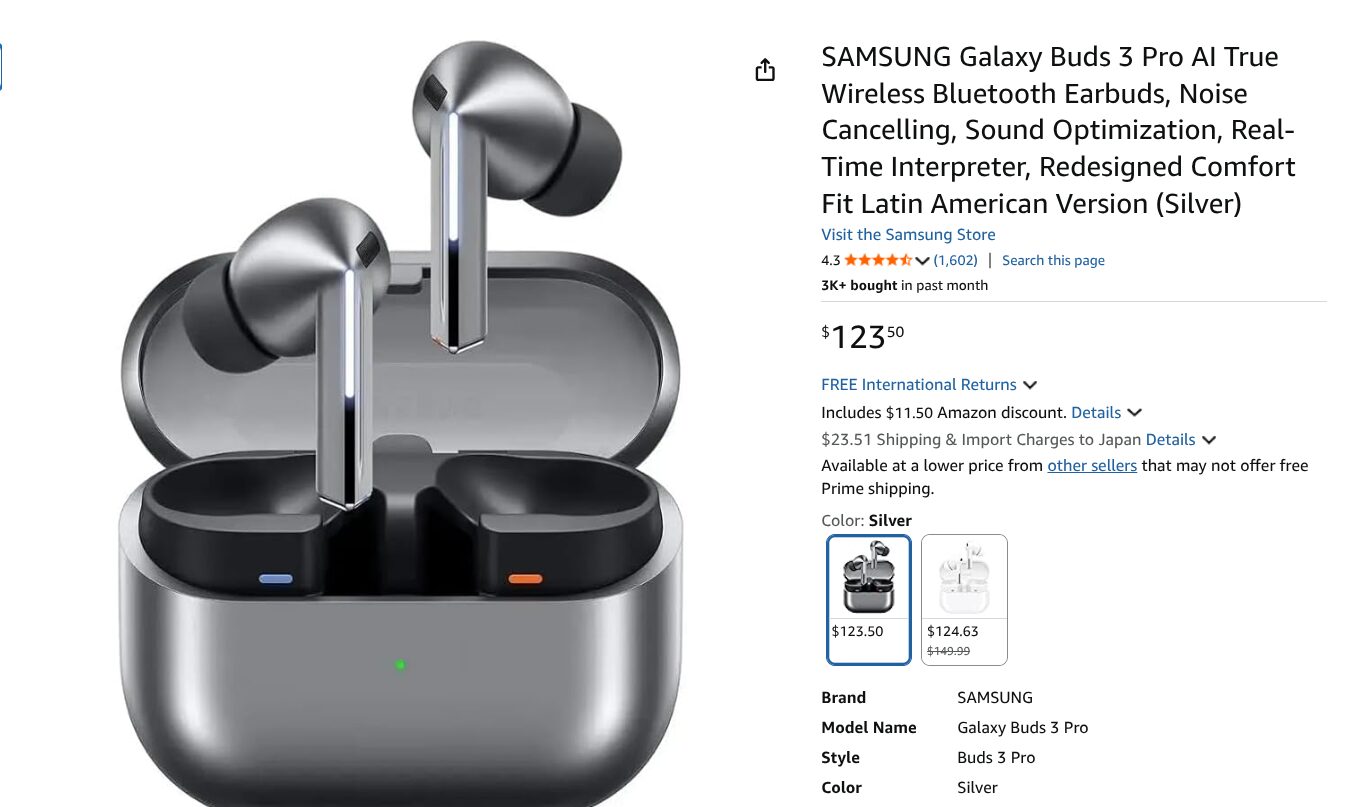Open Amazon discount Details link
The height and width of the screenshot is (807, 1352).
pos(1096,412)
